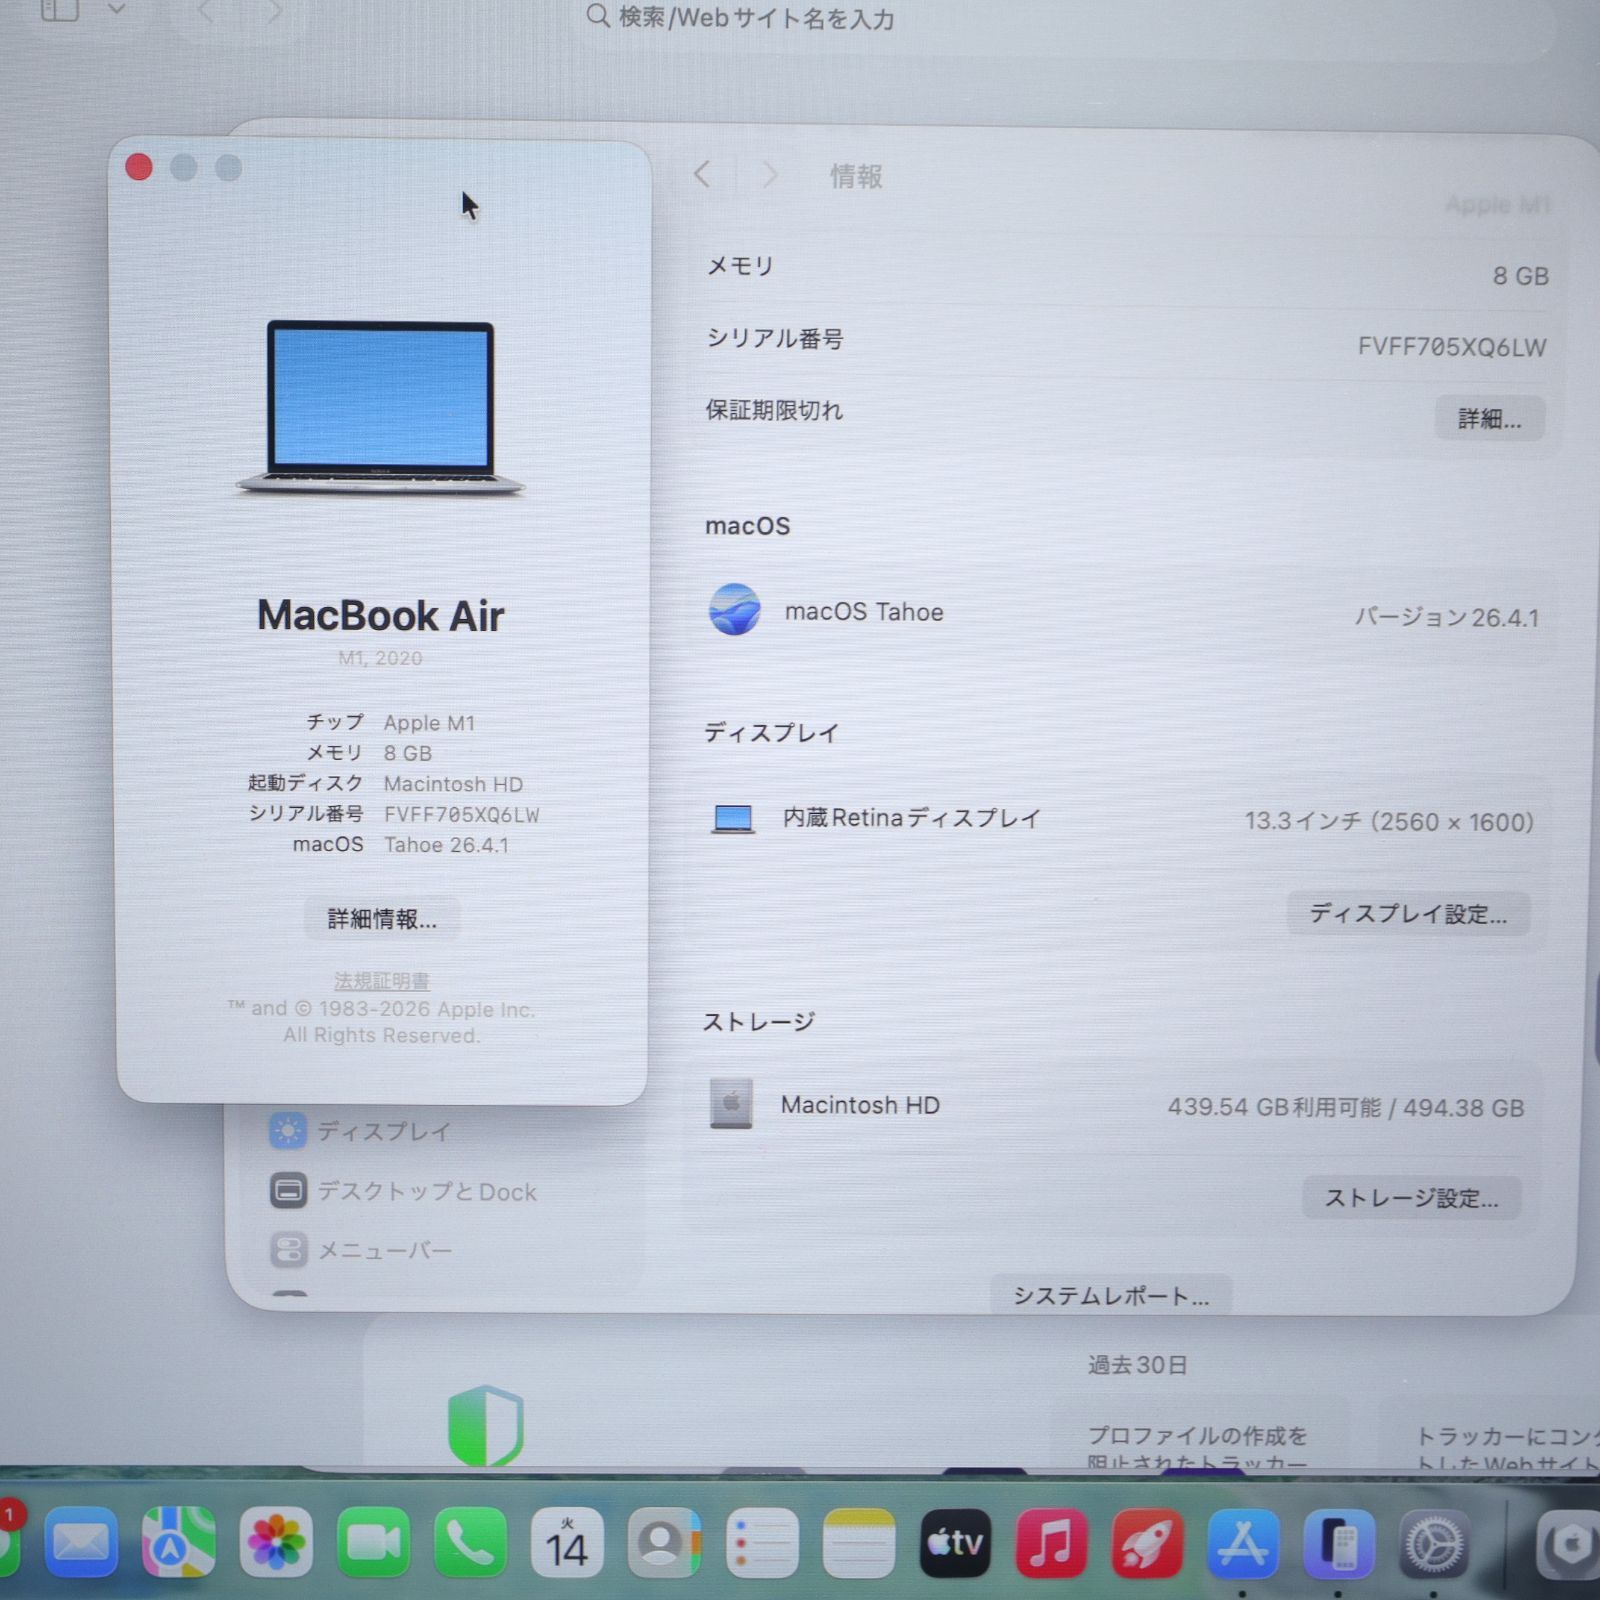Viewport: 1600px width, 1600px height.
Task: Expand the Safari sidebar dropdown chevron
Action: 117,10
